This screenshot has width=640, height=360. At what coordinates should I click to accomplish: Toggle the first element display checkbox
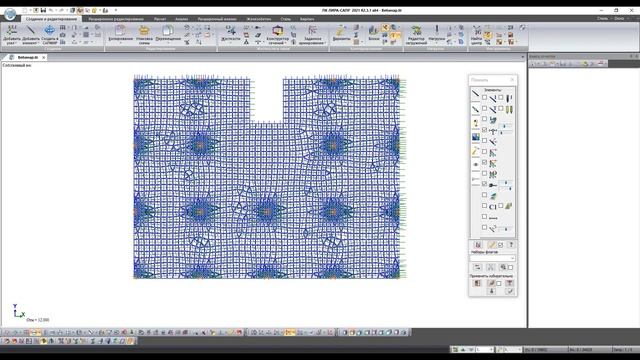(x=484, y=98)
